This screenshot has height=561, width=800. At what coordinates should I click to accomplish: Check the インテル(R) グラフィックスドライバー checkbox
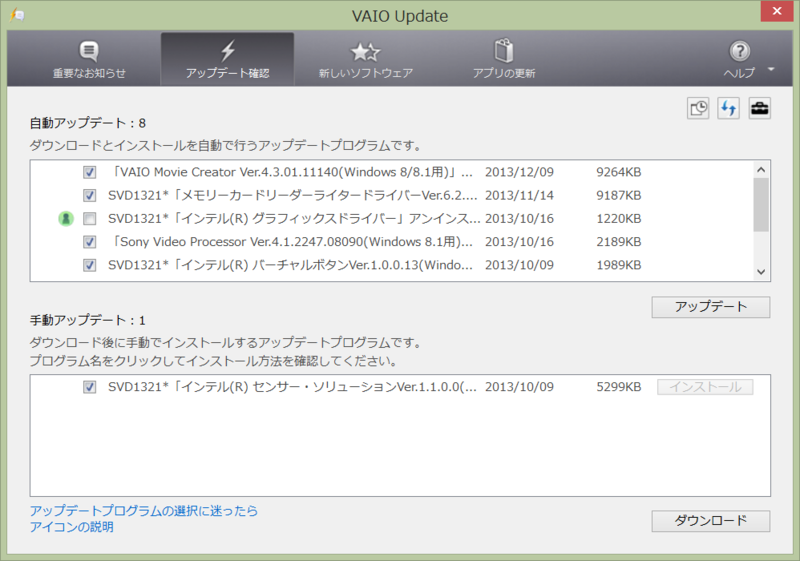[90, 219]
